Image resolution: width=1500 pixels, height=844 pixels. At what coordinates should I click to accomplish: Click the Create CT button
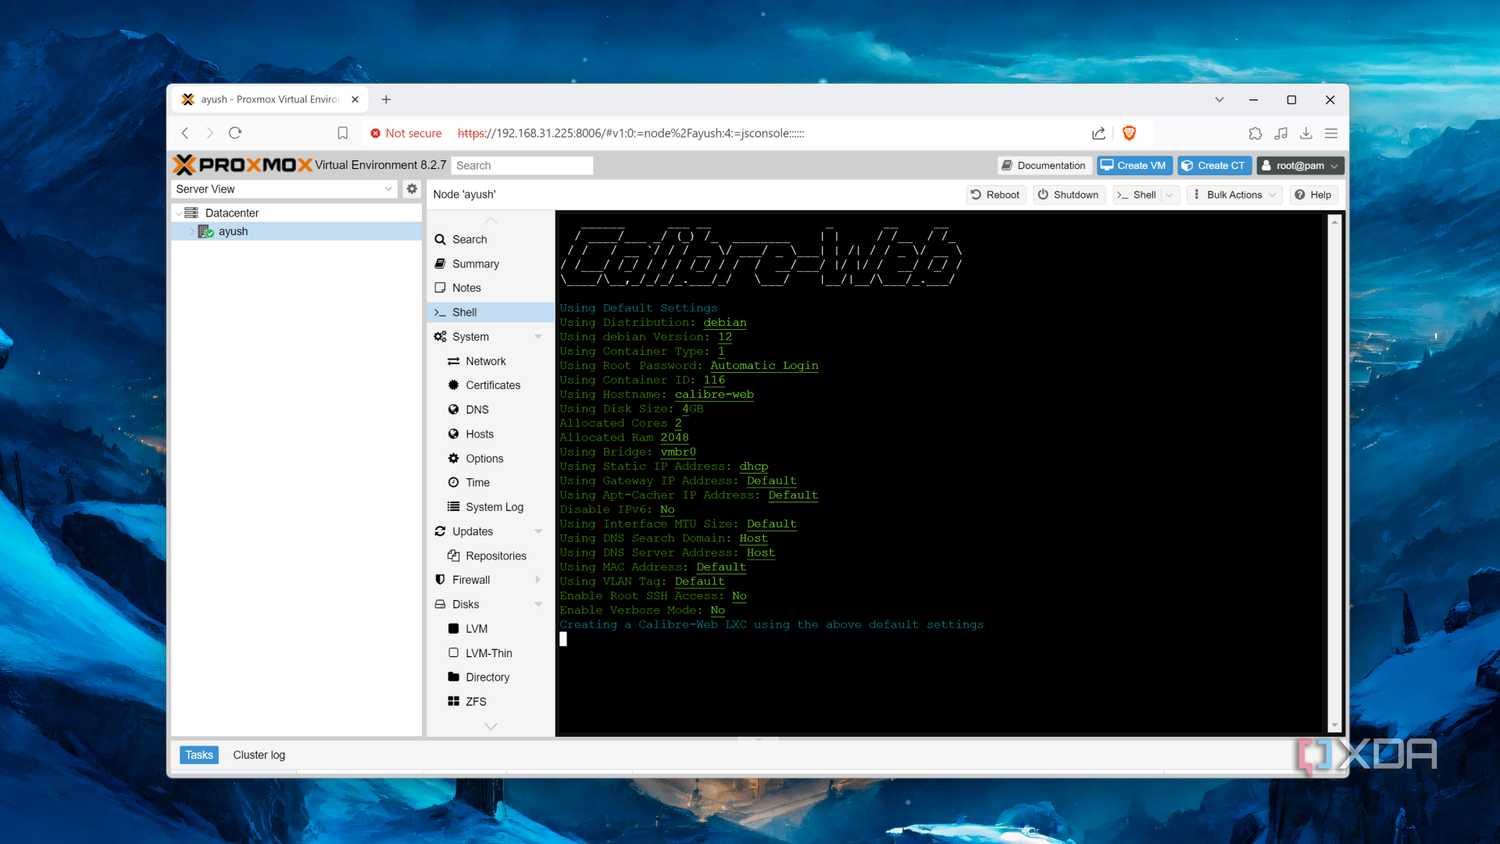tap(1214, 166)
